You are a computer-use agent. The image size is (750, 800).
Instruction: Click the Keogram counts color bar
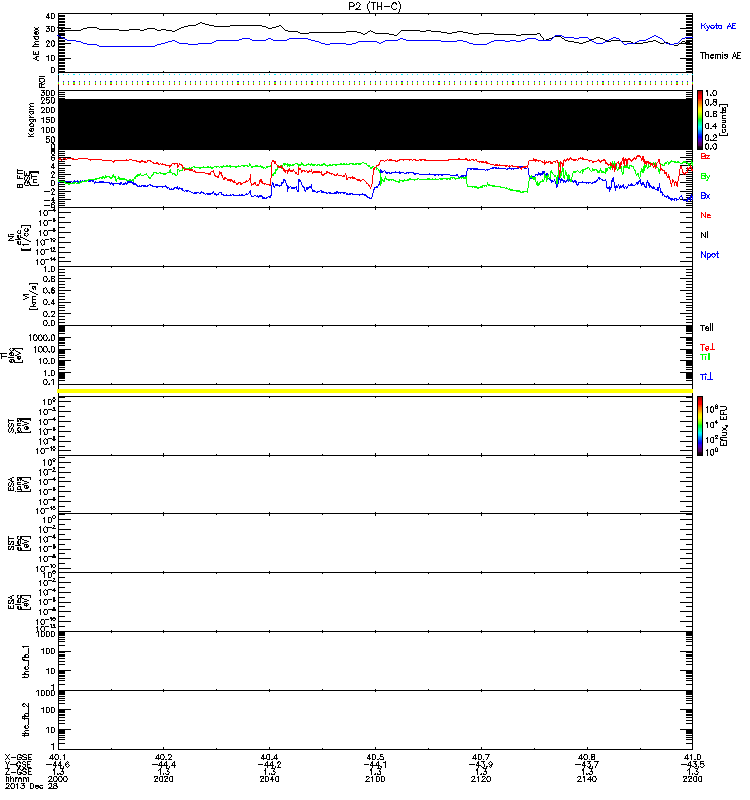(x=701, y=119)
